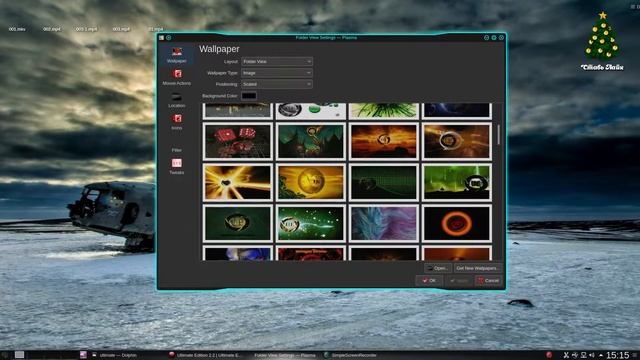Open the 002.mp4 desktop file
The image size is (640, 360).
tap(52, 29)
